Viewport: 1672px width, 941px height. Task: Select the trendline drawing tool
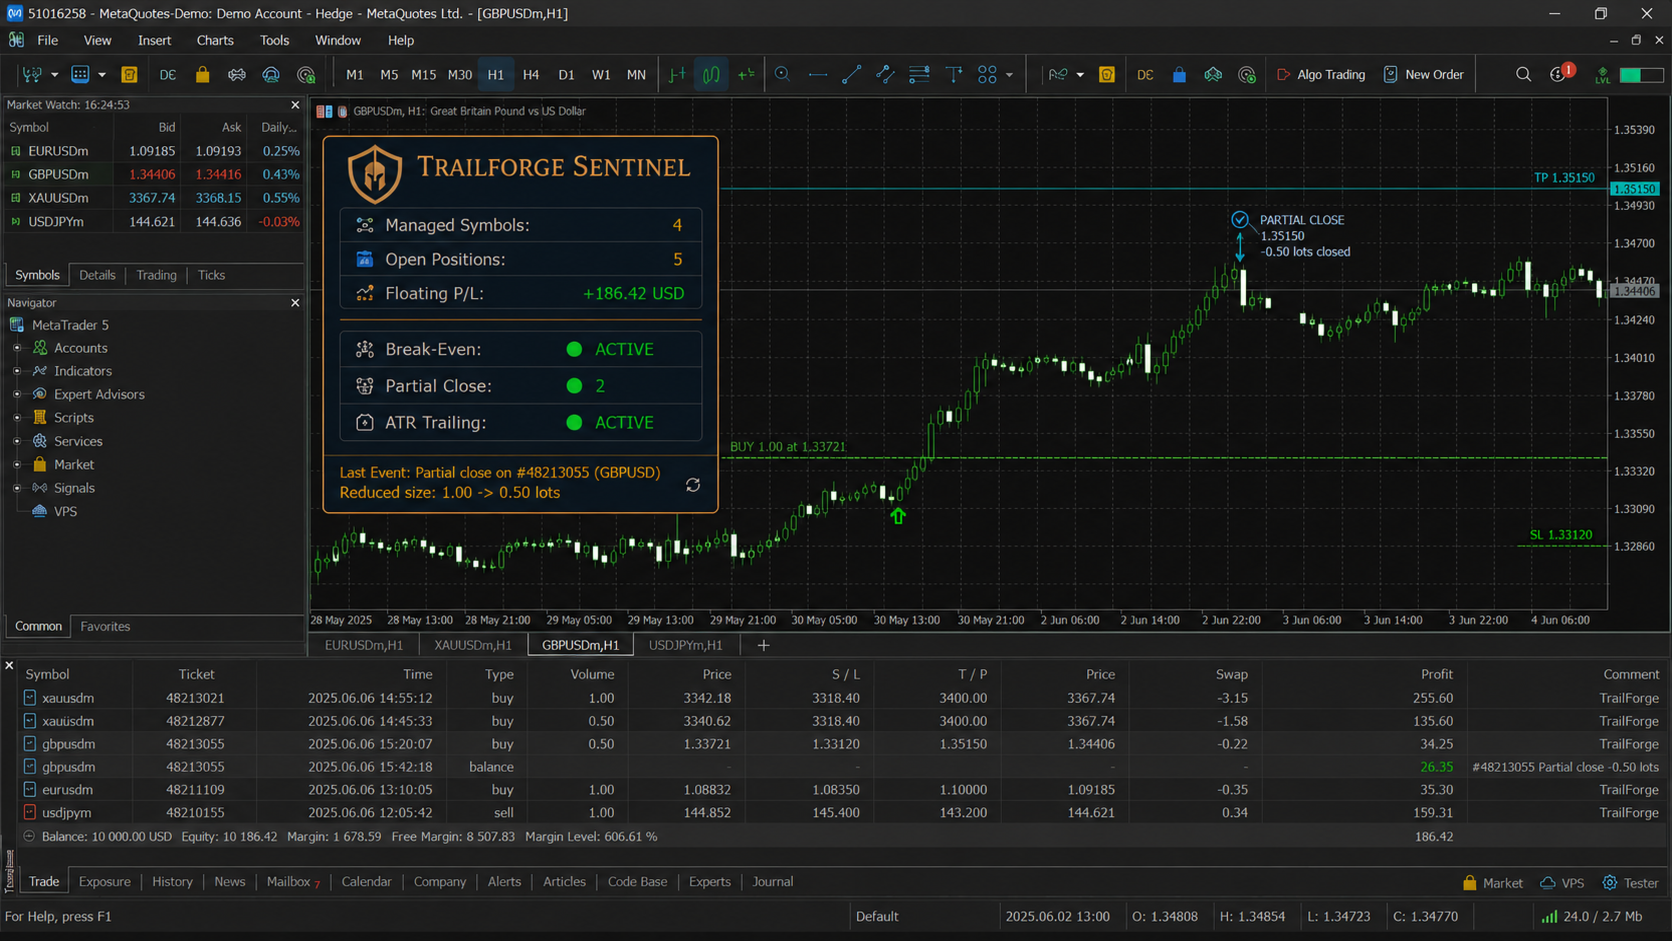(x=851, y=75)
